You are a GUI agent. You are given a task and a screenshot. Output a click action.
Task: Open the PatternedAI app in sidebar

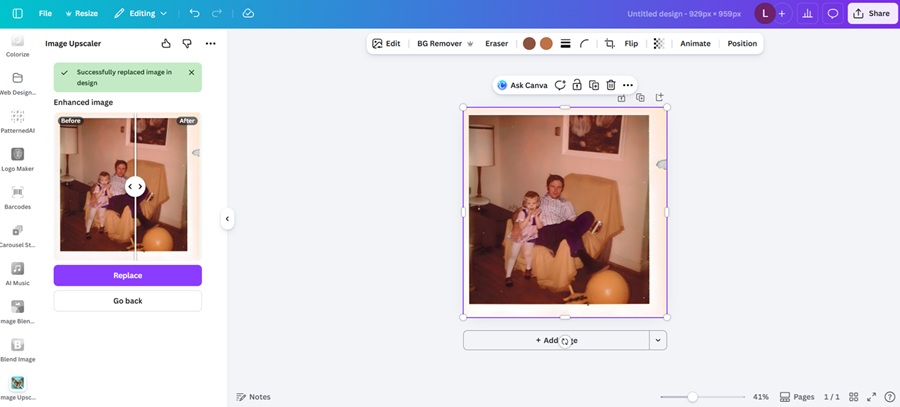pos(18,122)
